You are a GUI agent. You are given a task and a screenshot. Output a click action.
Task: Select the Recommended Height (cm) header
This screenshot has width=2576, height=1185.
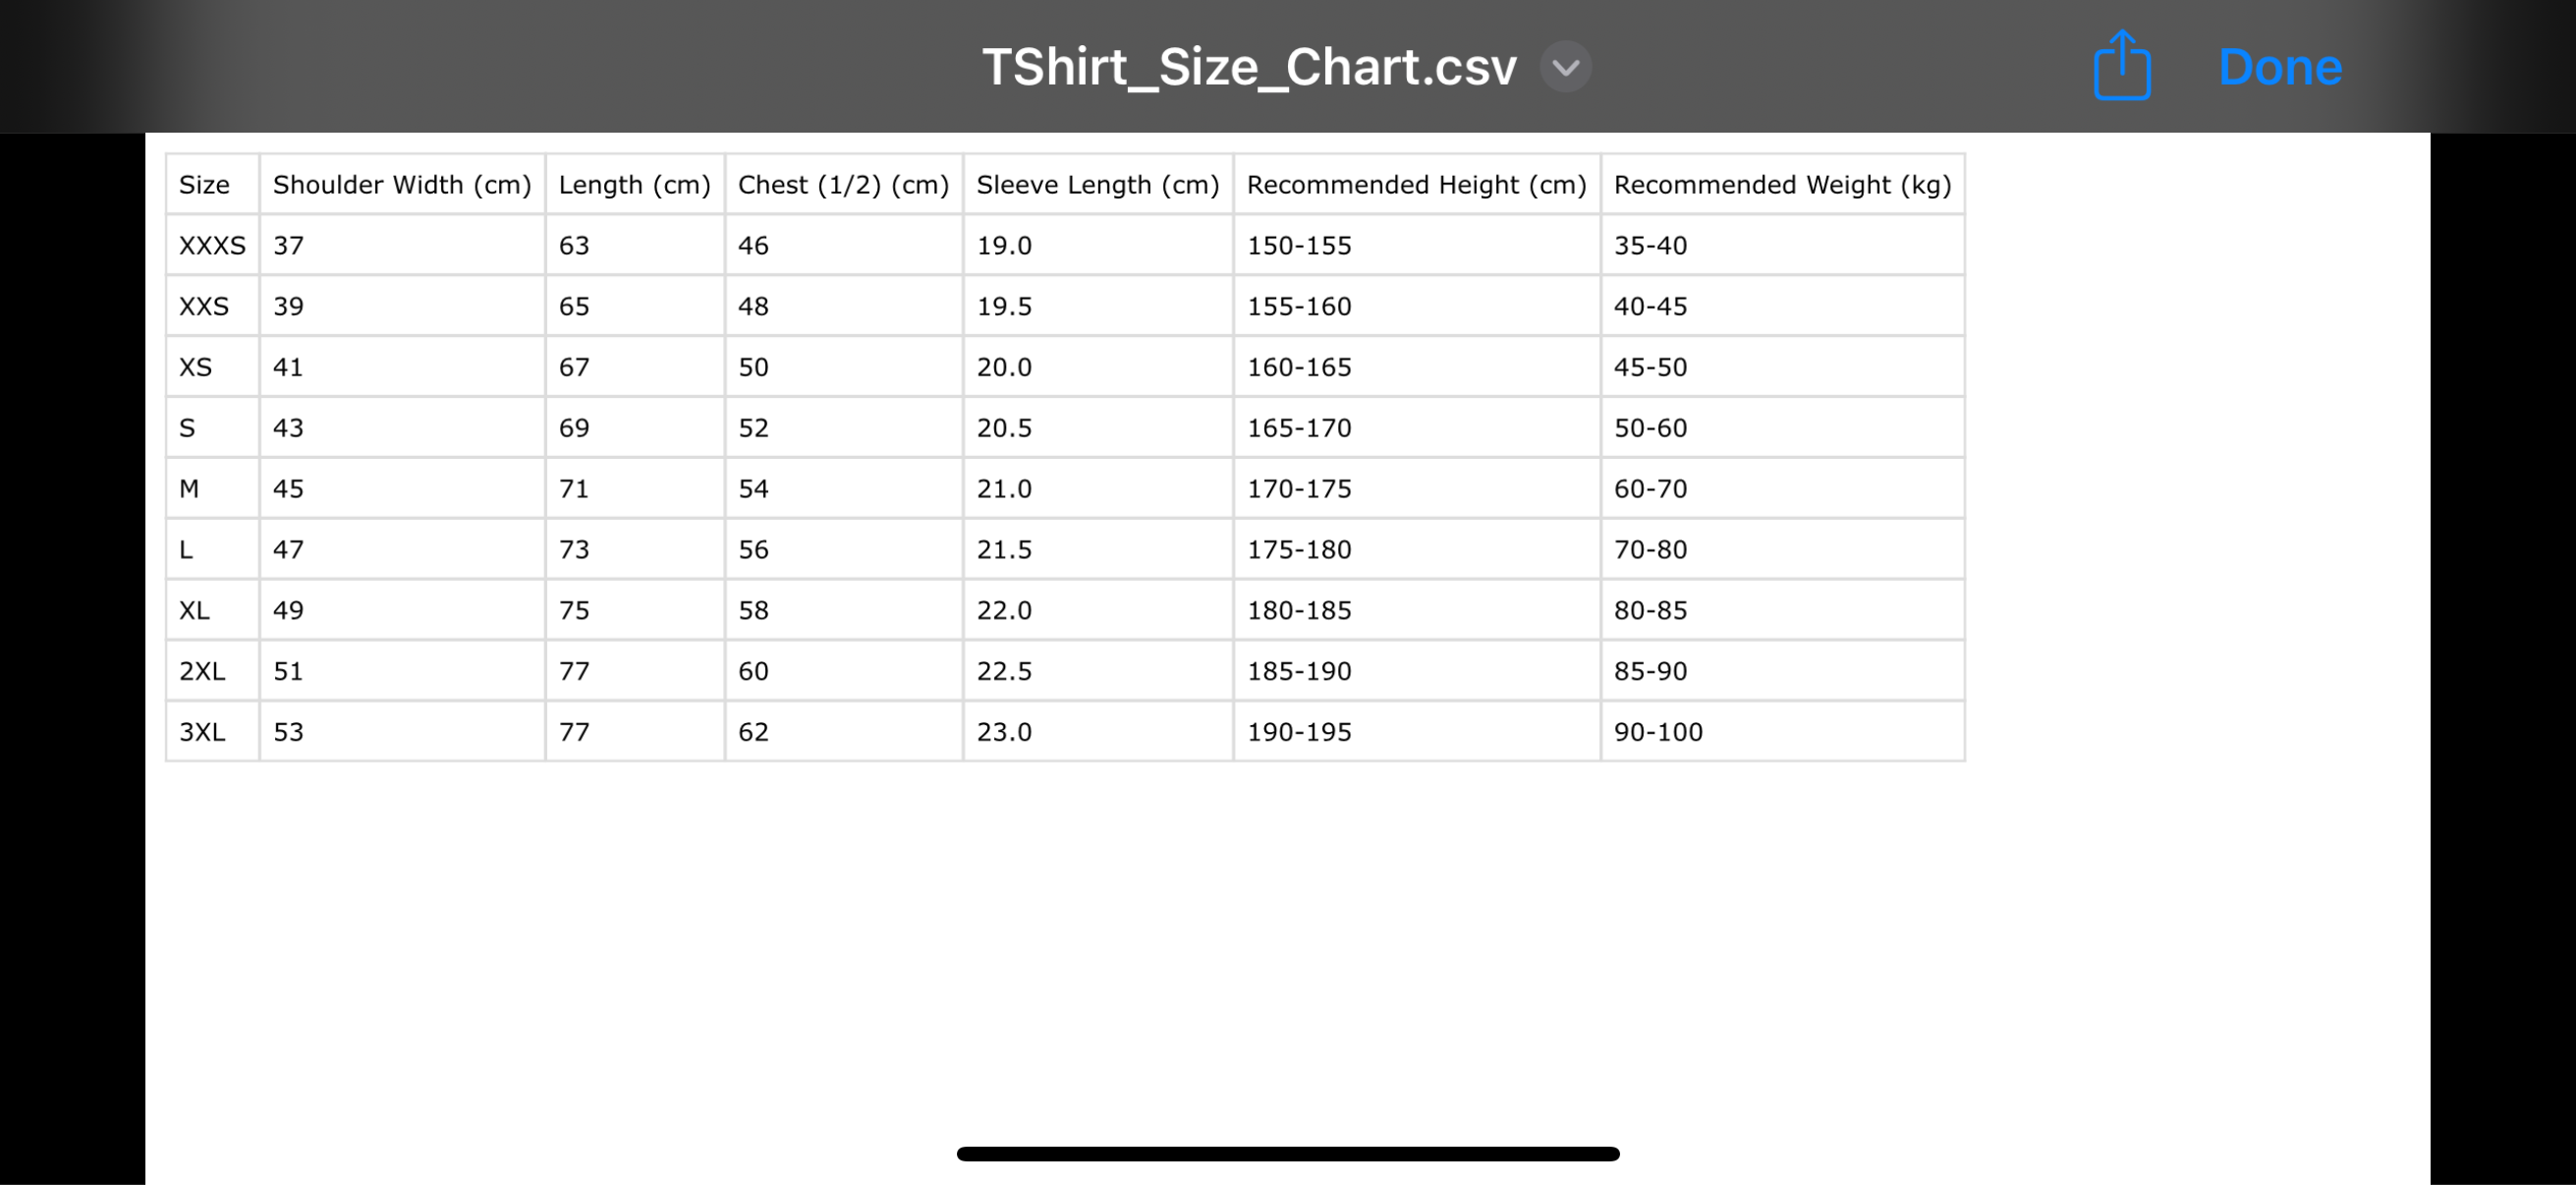[1416, 185]
